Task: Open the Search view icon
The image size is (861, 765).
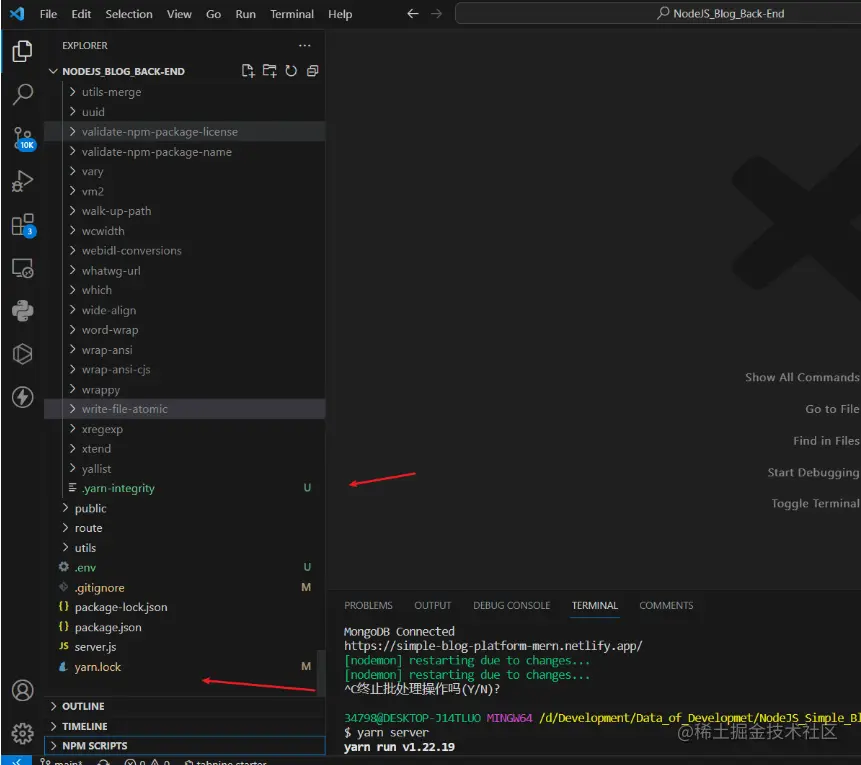Action: click(x=22, y=94)
